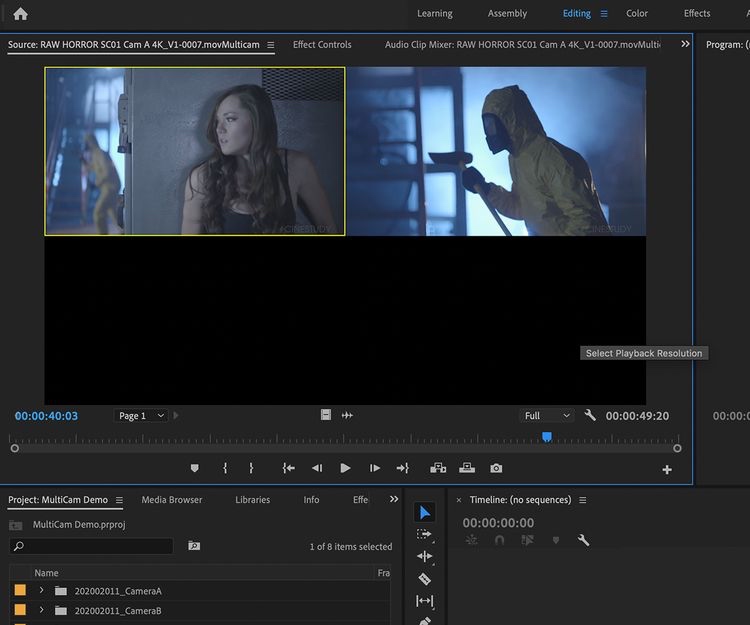Open Source monitor wrench settings

590,415
